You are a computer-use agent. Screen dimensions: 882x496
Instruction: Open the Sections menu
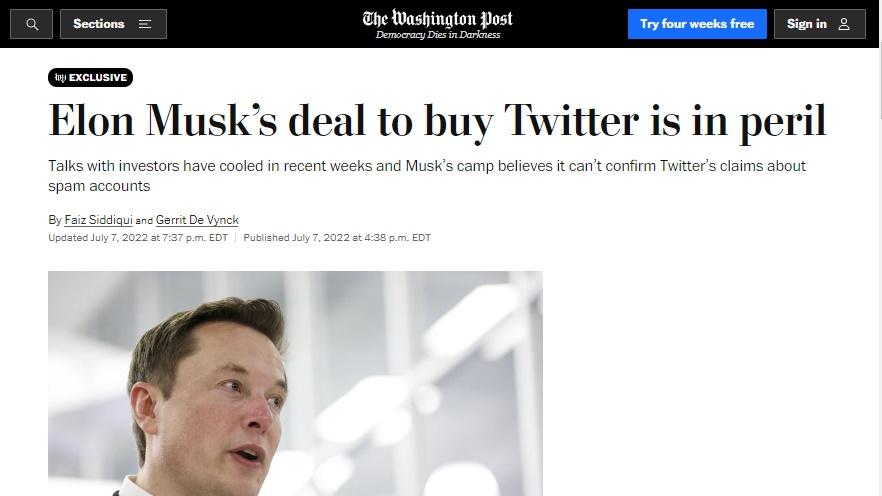(100, 24)
